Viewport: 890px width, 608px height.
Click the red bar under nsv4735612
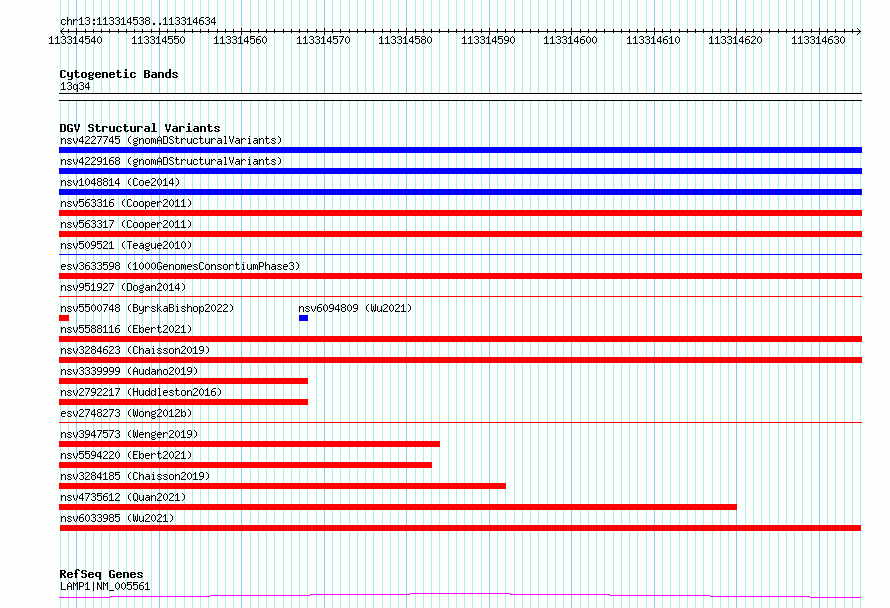pos(398,507)
